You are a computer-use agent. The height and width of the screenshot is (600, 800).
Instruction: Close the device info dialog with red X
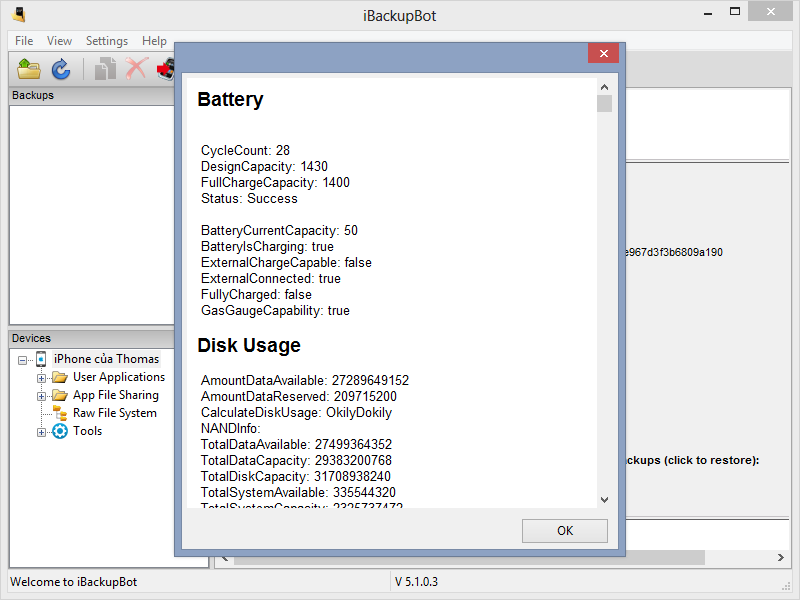pos(602,55)
